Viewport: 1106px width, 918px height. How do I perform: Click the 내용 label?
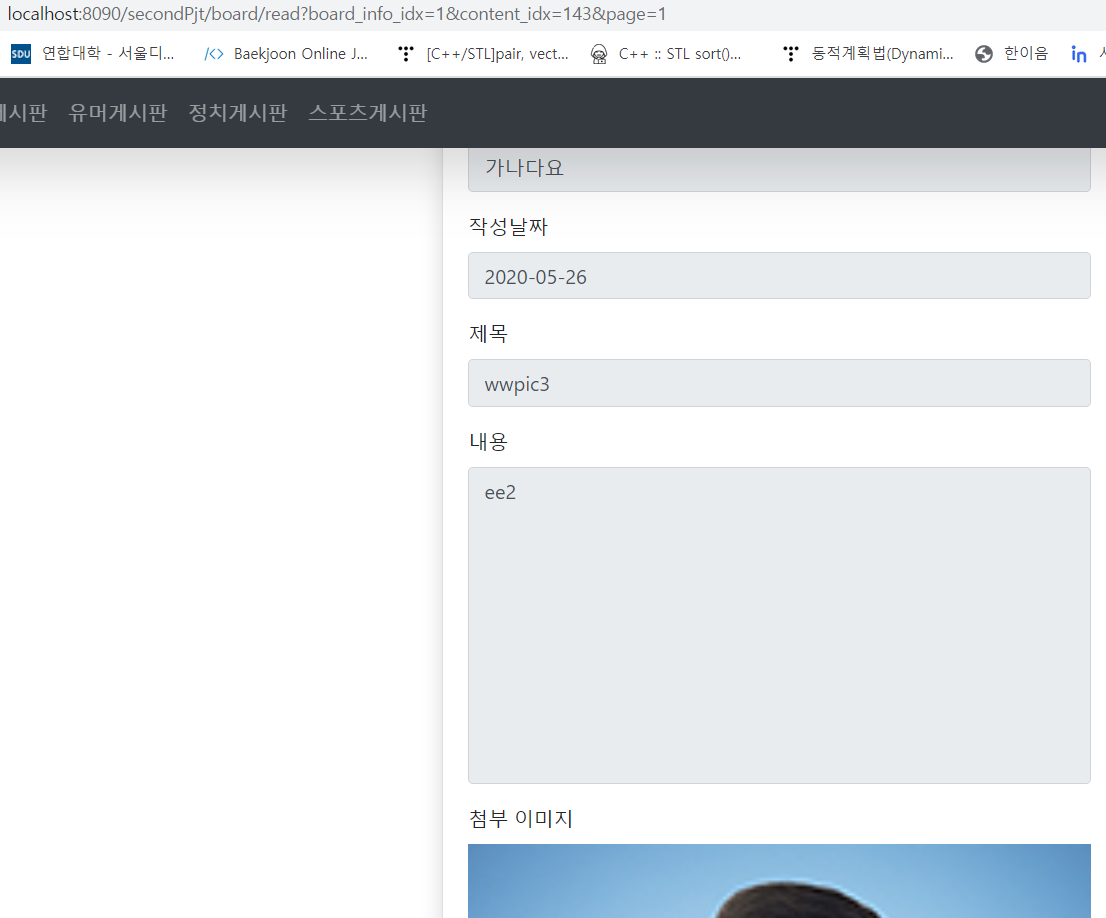pos(489,442)
